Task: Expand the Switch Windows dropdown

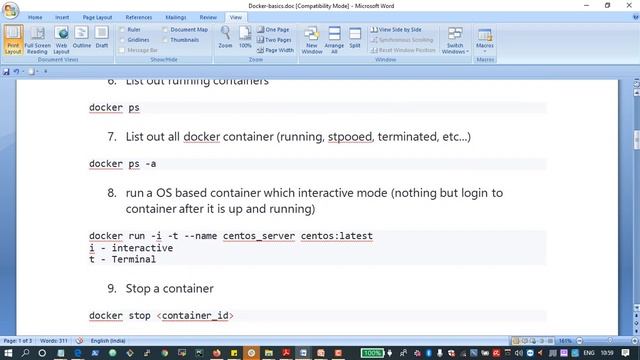Action: coord(455,40)
